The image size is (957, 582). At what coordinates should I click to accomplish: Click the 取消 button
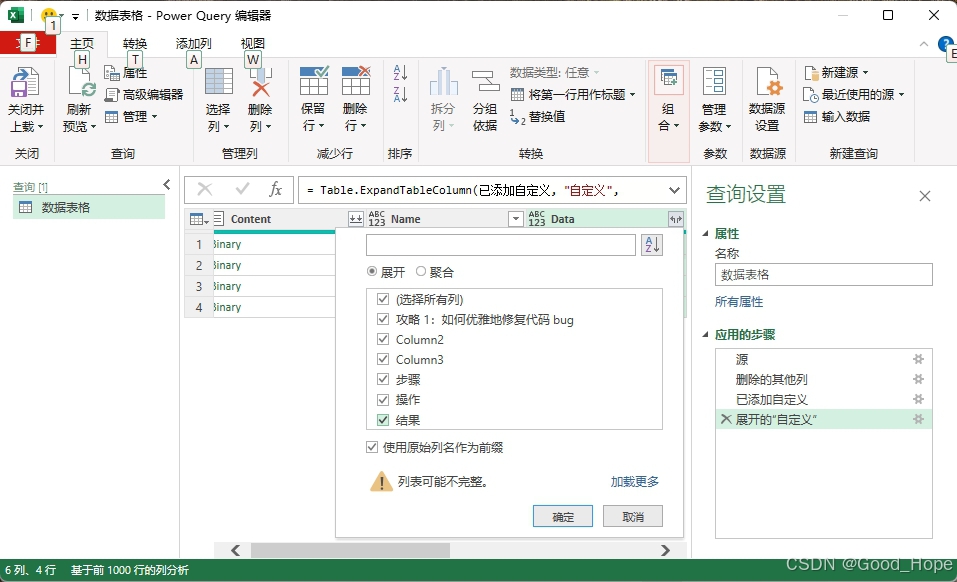pos(633,516)
